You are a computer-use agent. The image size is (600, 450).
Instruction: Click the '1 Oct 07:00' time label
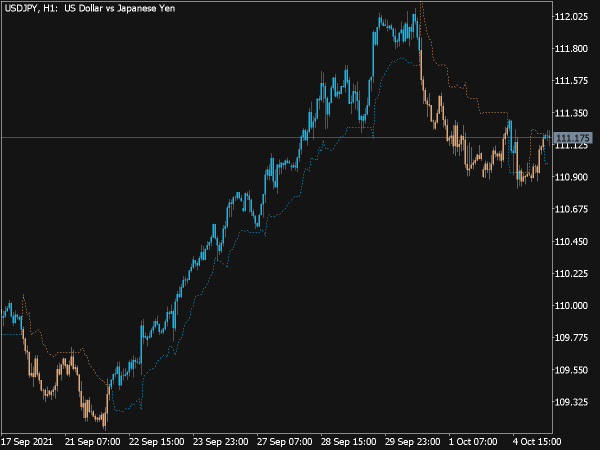473,442
